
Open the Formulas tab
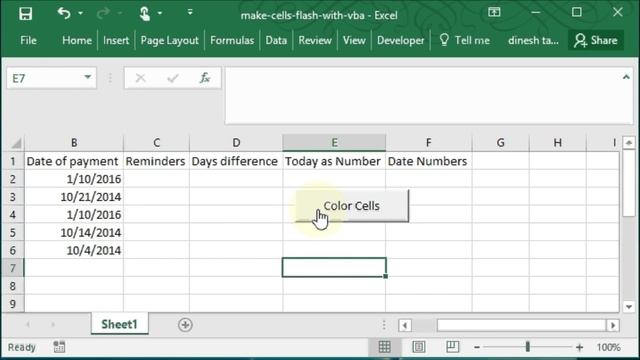coord(232,40)
